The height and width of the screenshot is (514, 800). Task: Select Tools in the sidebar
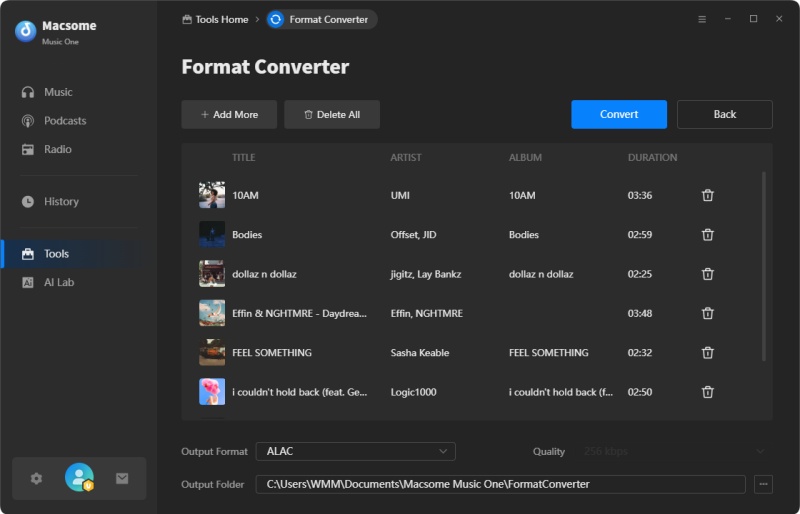pyautogui.click(x=56, y=254)
